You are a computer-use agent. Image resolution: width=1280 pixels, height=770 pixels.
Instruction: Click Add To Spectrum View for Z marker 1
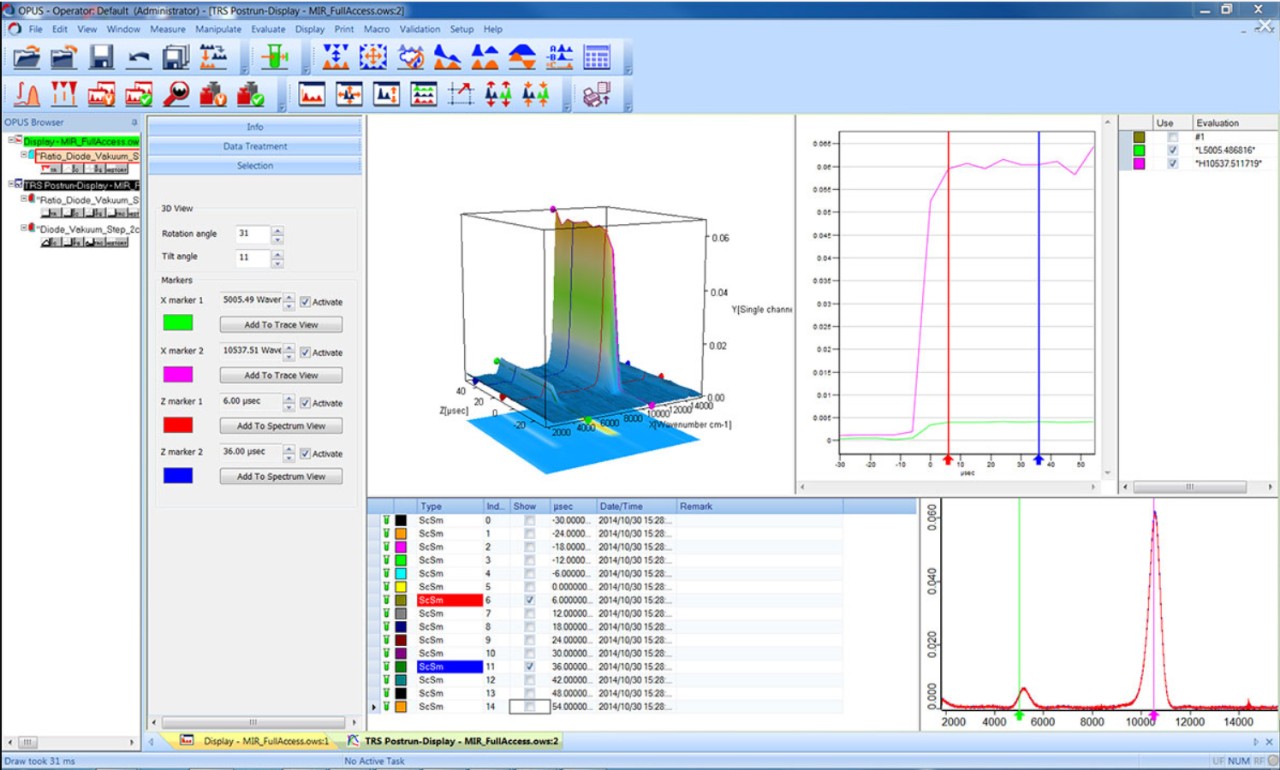pos(281,426)
